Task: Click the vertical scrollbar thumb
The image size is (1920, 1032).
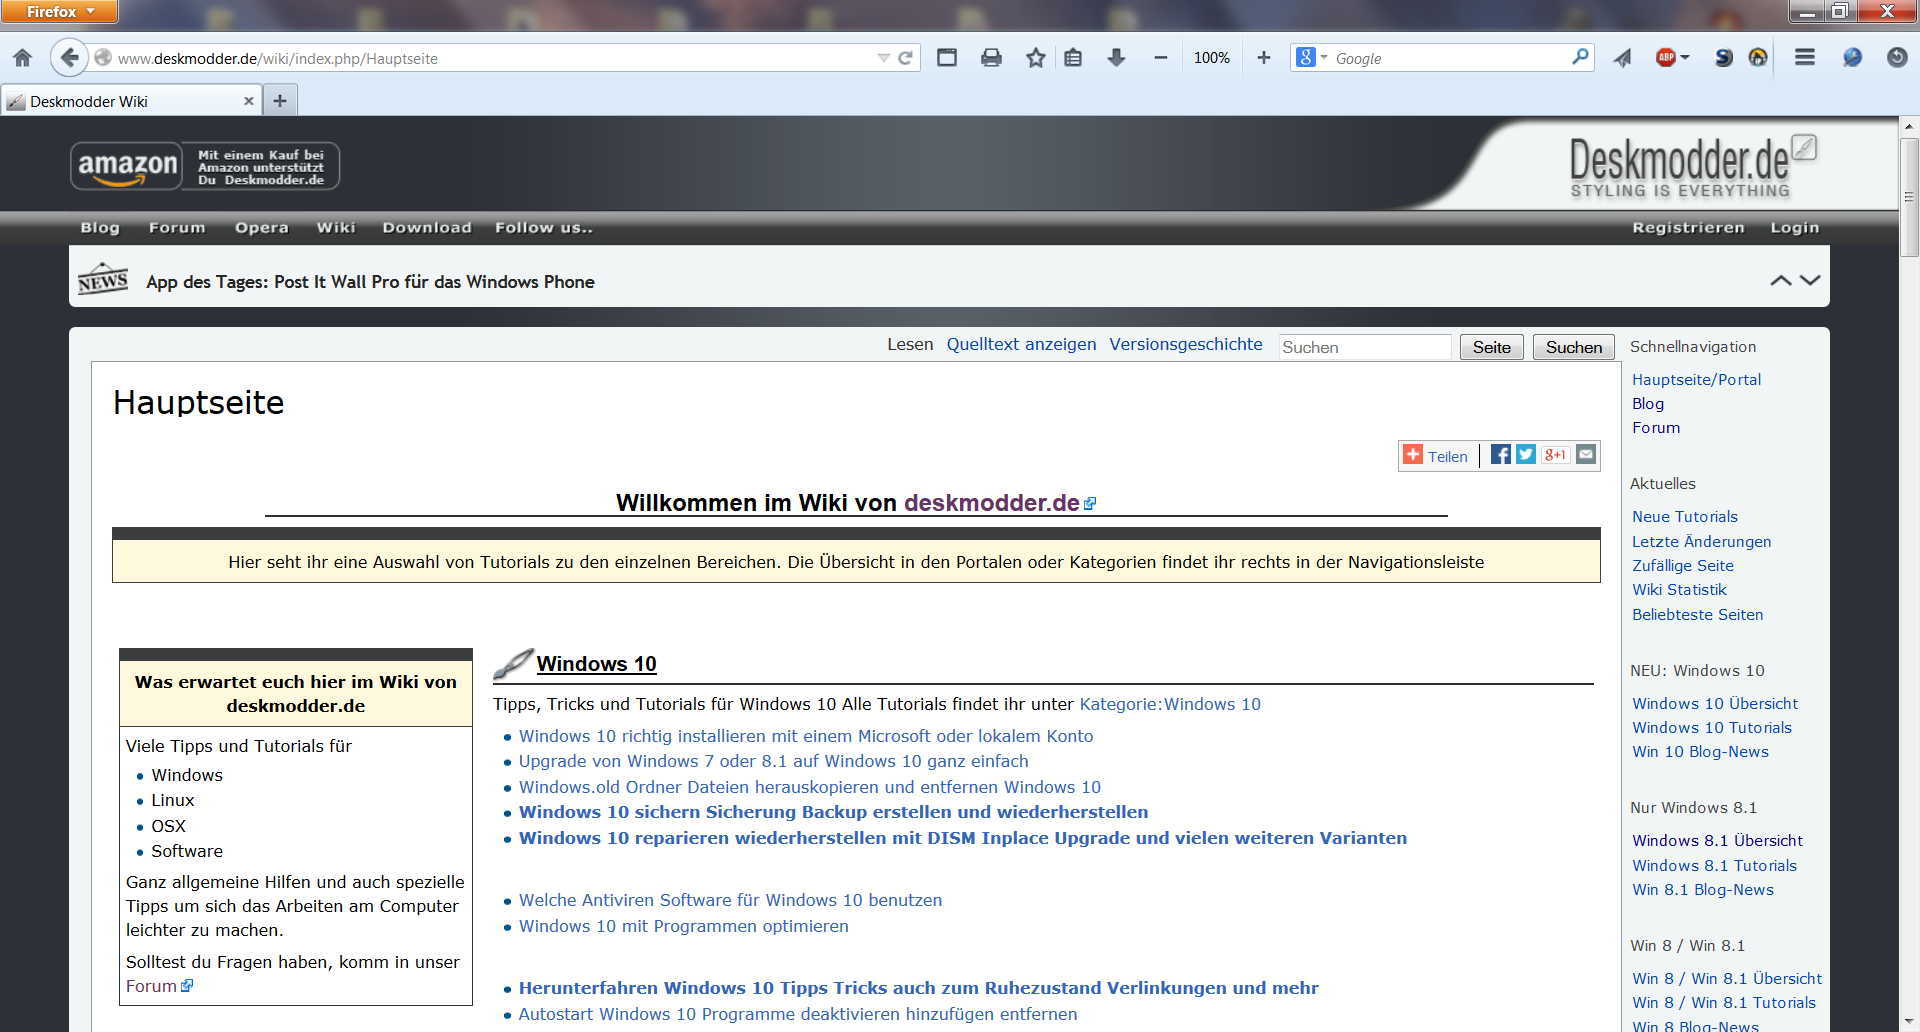Action: pos(1909,197)
